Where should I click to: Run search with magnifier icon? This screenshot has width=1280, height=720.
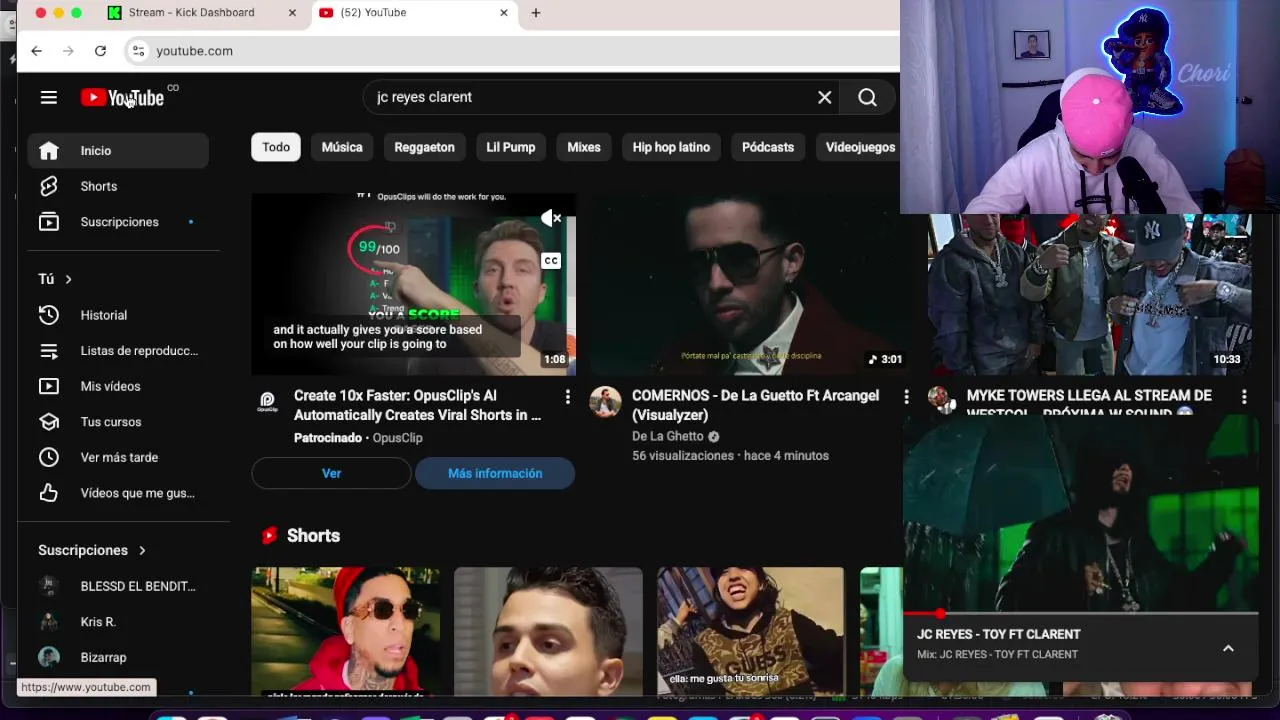point(867,97)
